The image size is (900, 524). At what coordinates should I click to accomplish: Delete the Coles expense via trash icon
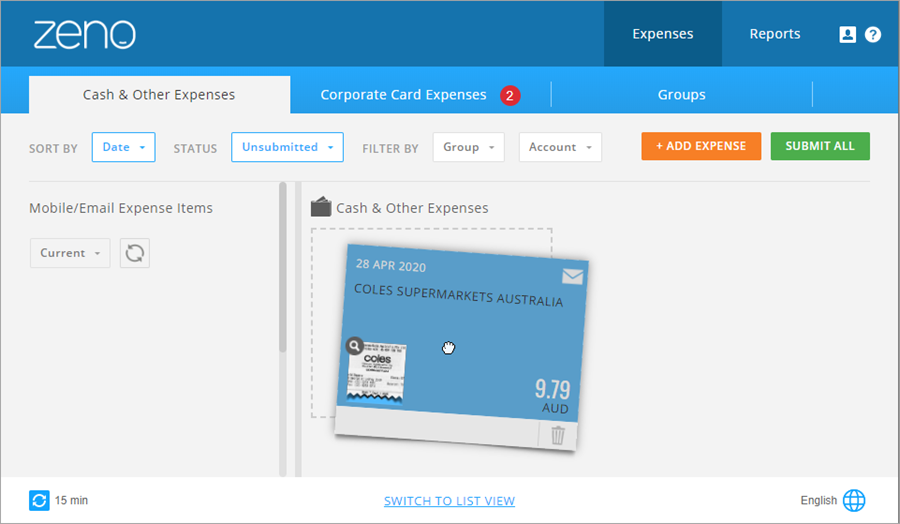pyautogui.click(x=557, y=434)
